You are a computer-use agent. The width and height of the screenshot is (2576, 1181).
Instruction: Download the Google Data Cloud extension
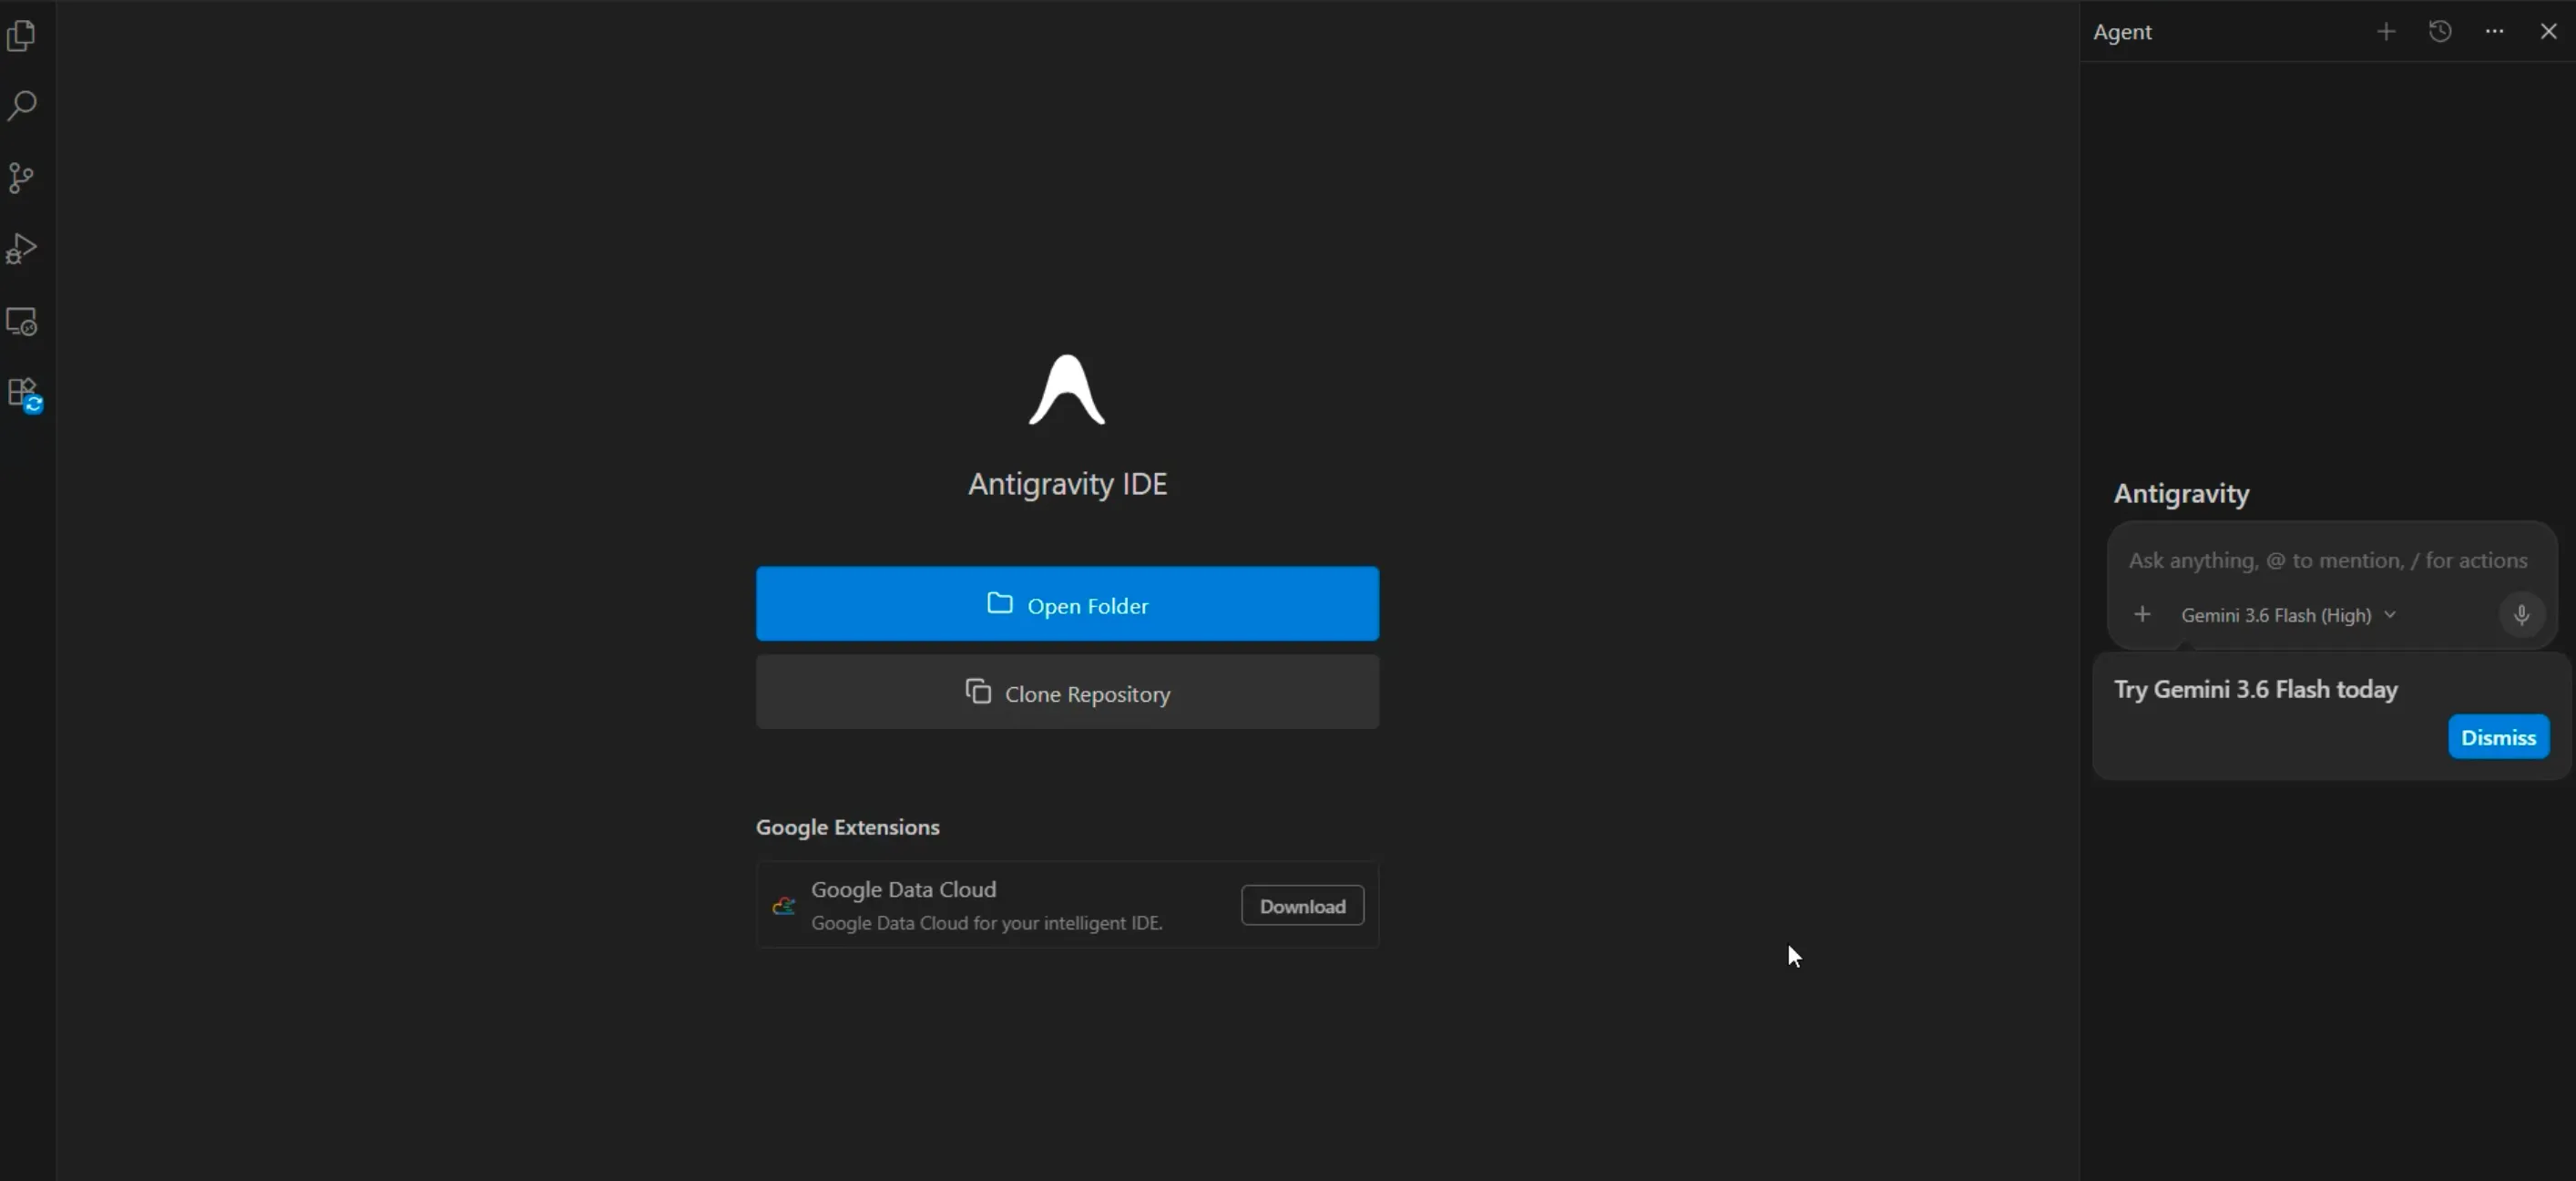click(x=1302, y=906)
